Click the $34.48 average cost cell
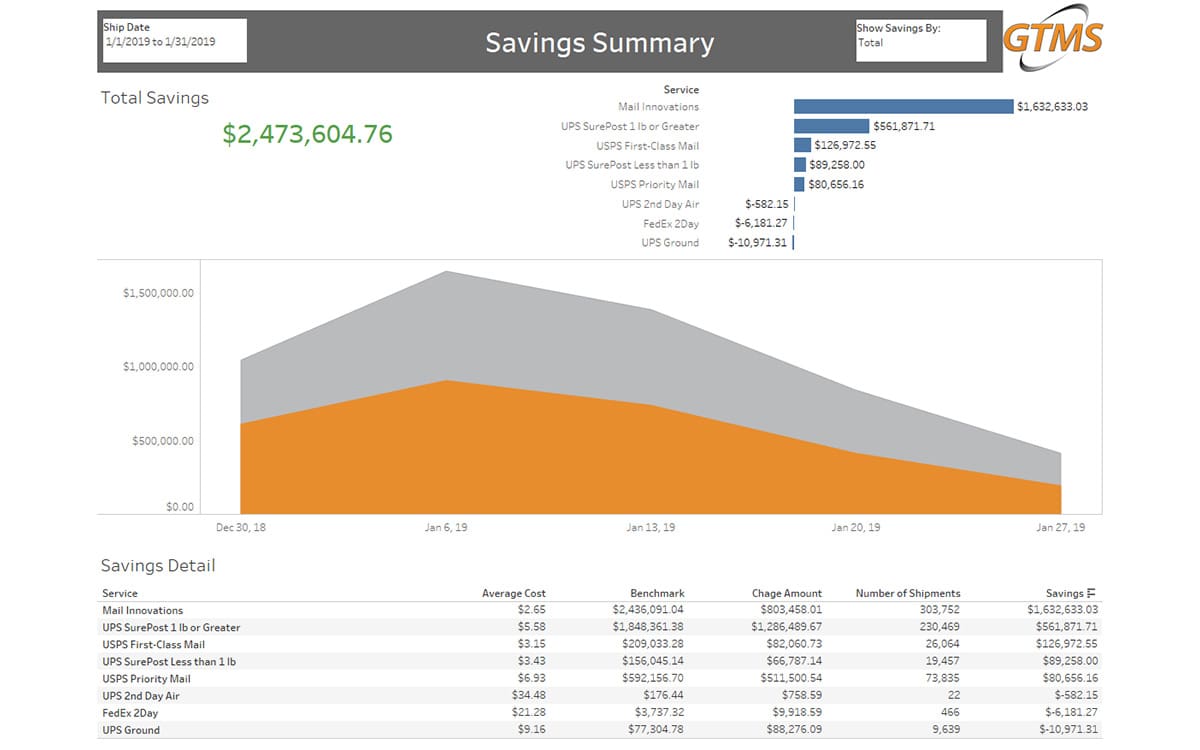Viewport: 1200px width, 750px height. (530, 695)
